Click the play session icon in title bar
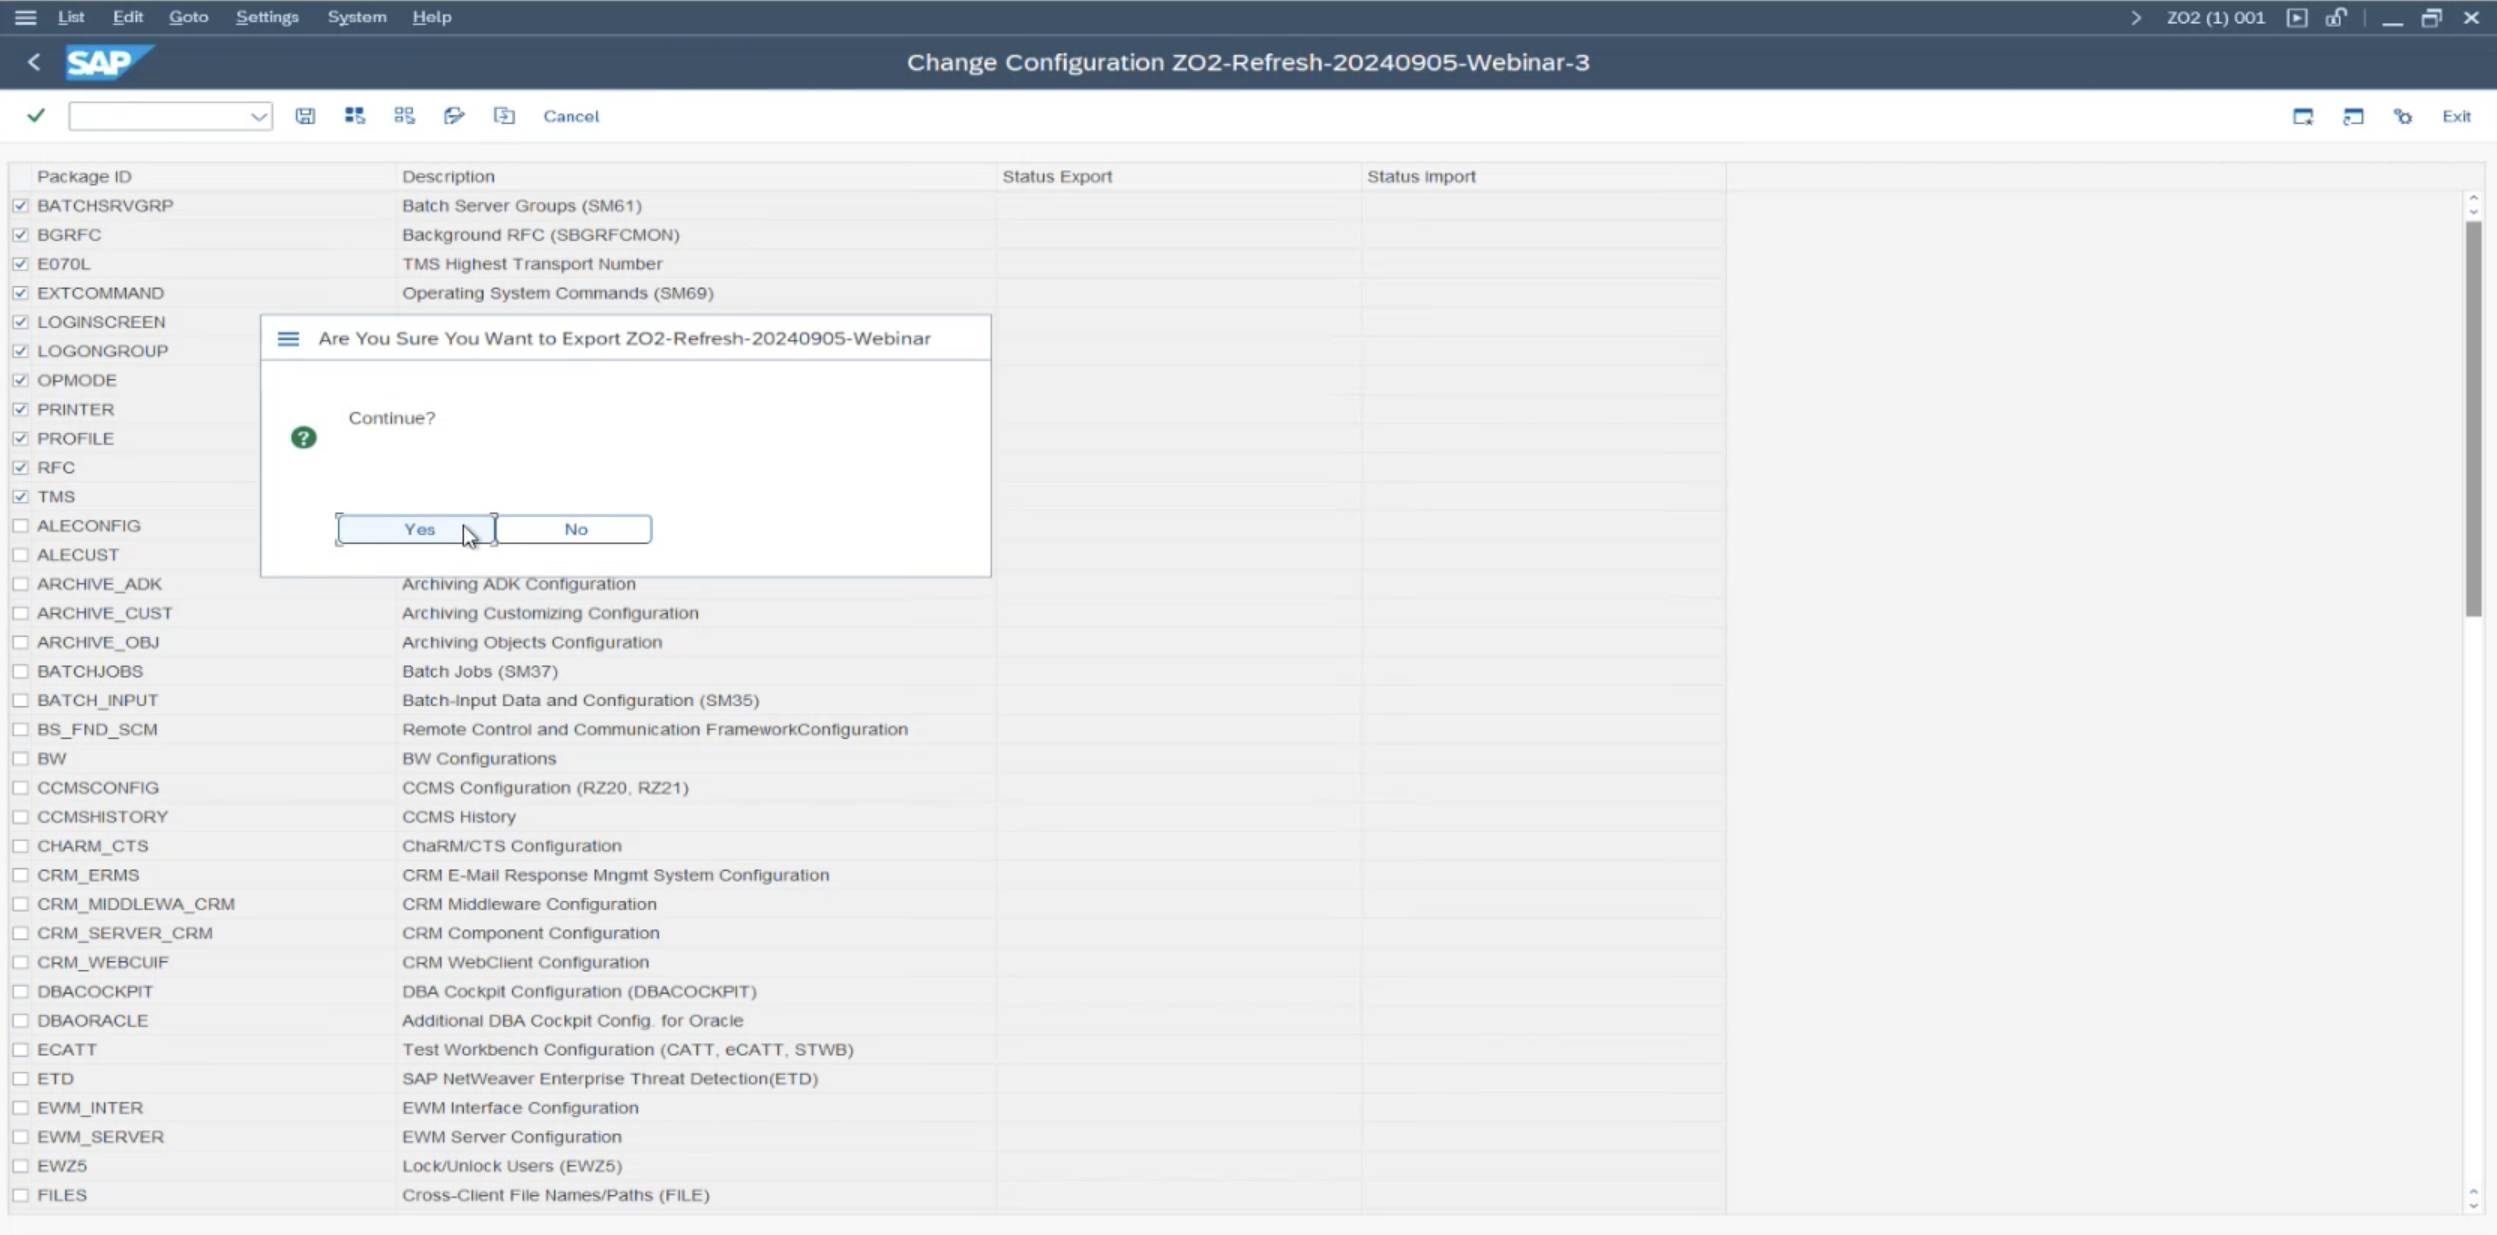The width and height of the screenshot is (2497, 1235). tap(2297, 17)
